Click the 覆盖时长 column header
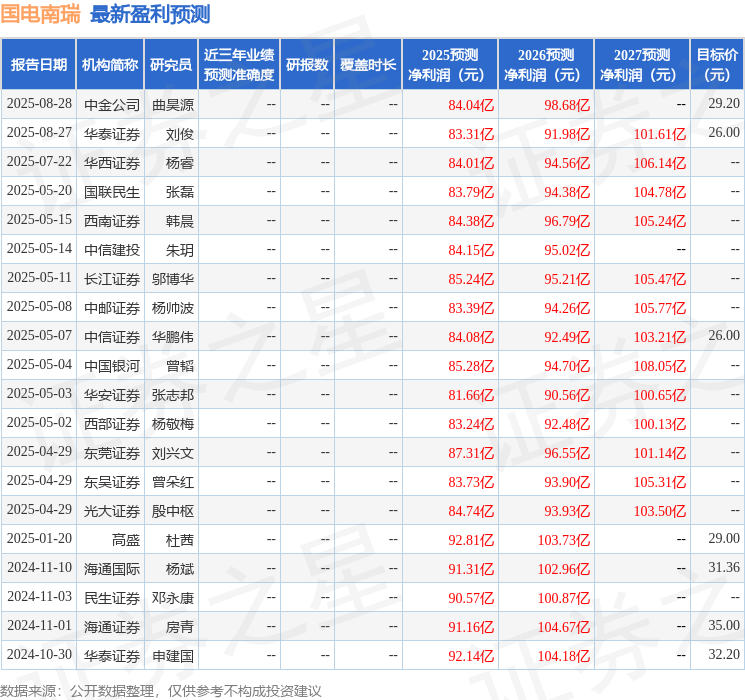 click(x=367, y=64)
